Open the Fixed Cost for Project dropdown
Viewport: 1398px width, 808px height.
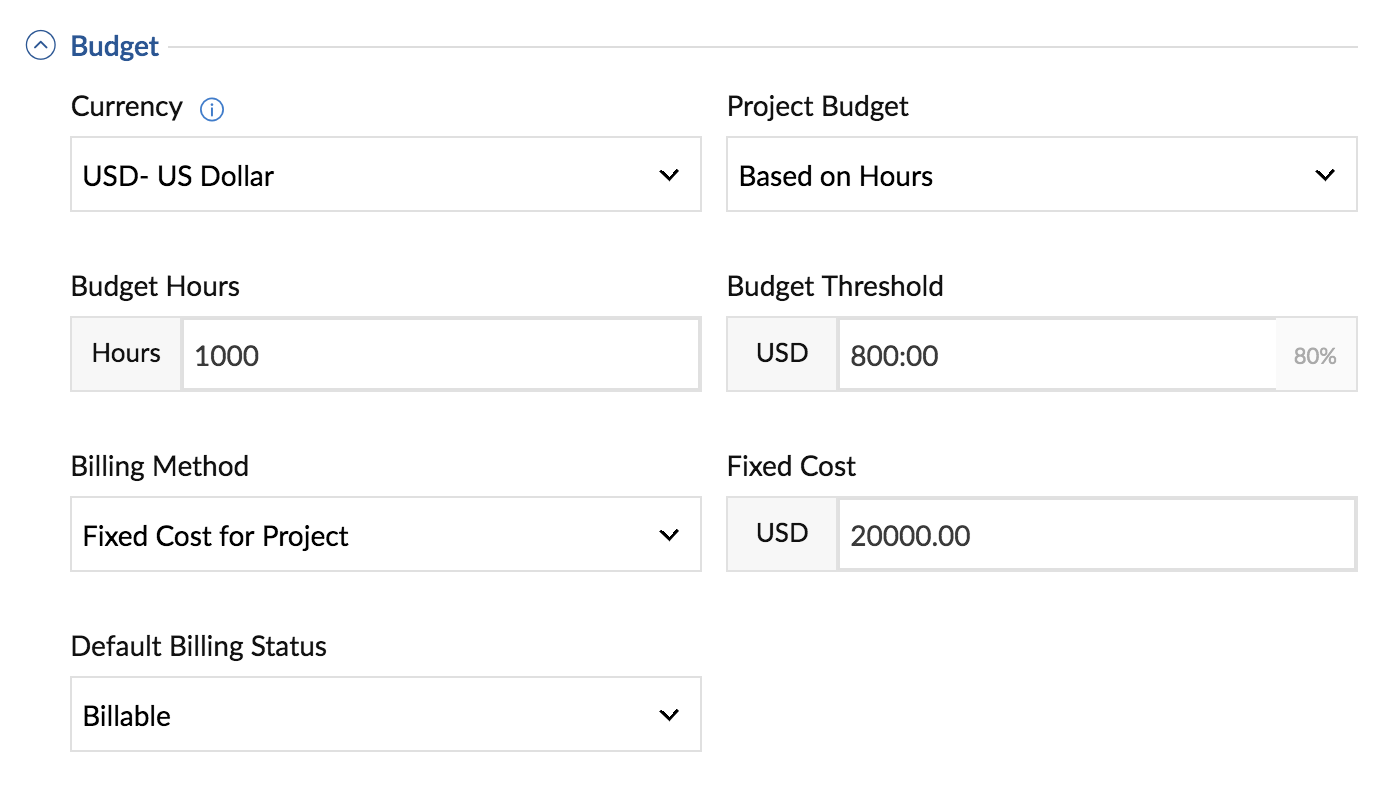click(386, 534)
